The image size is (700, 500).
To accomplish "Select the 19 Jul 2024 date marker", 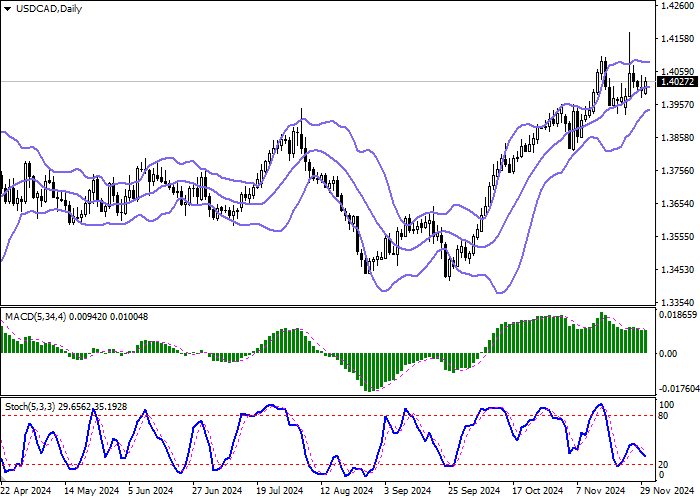I will [280, 491].
